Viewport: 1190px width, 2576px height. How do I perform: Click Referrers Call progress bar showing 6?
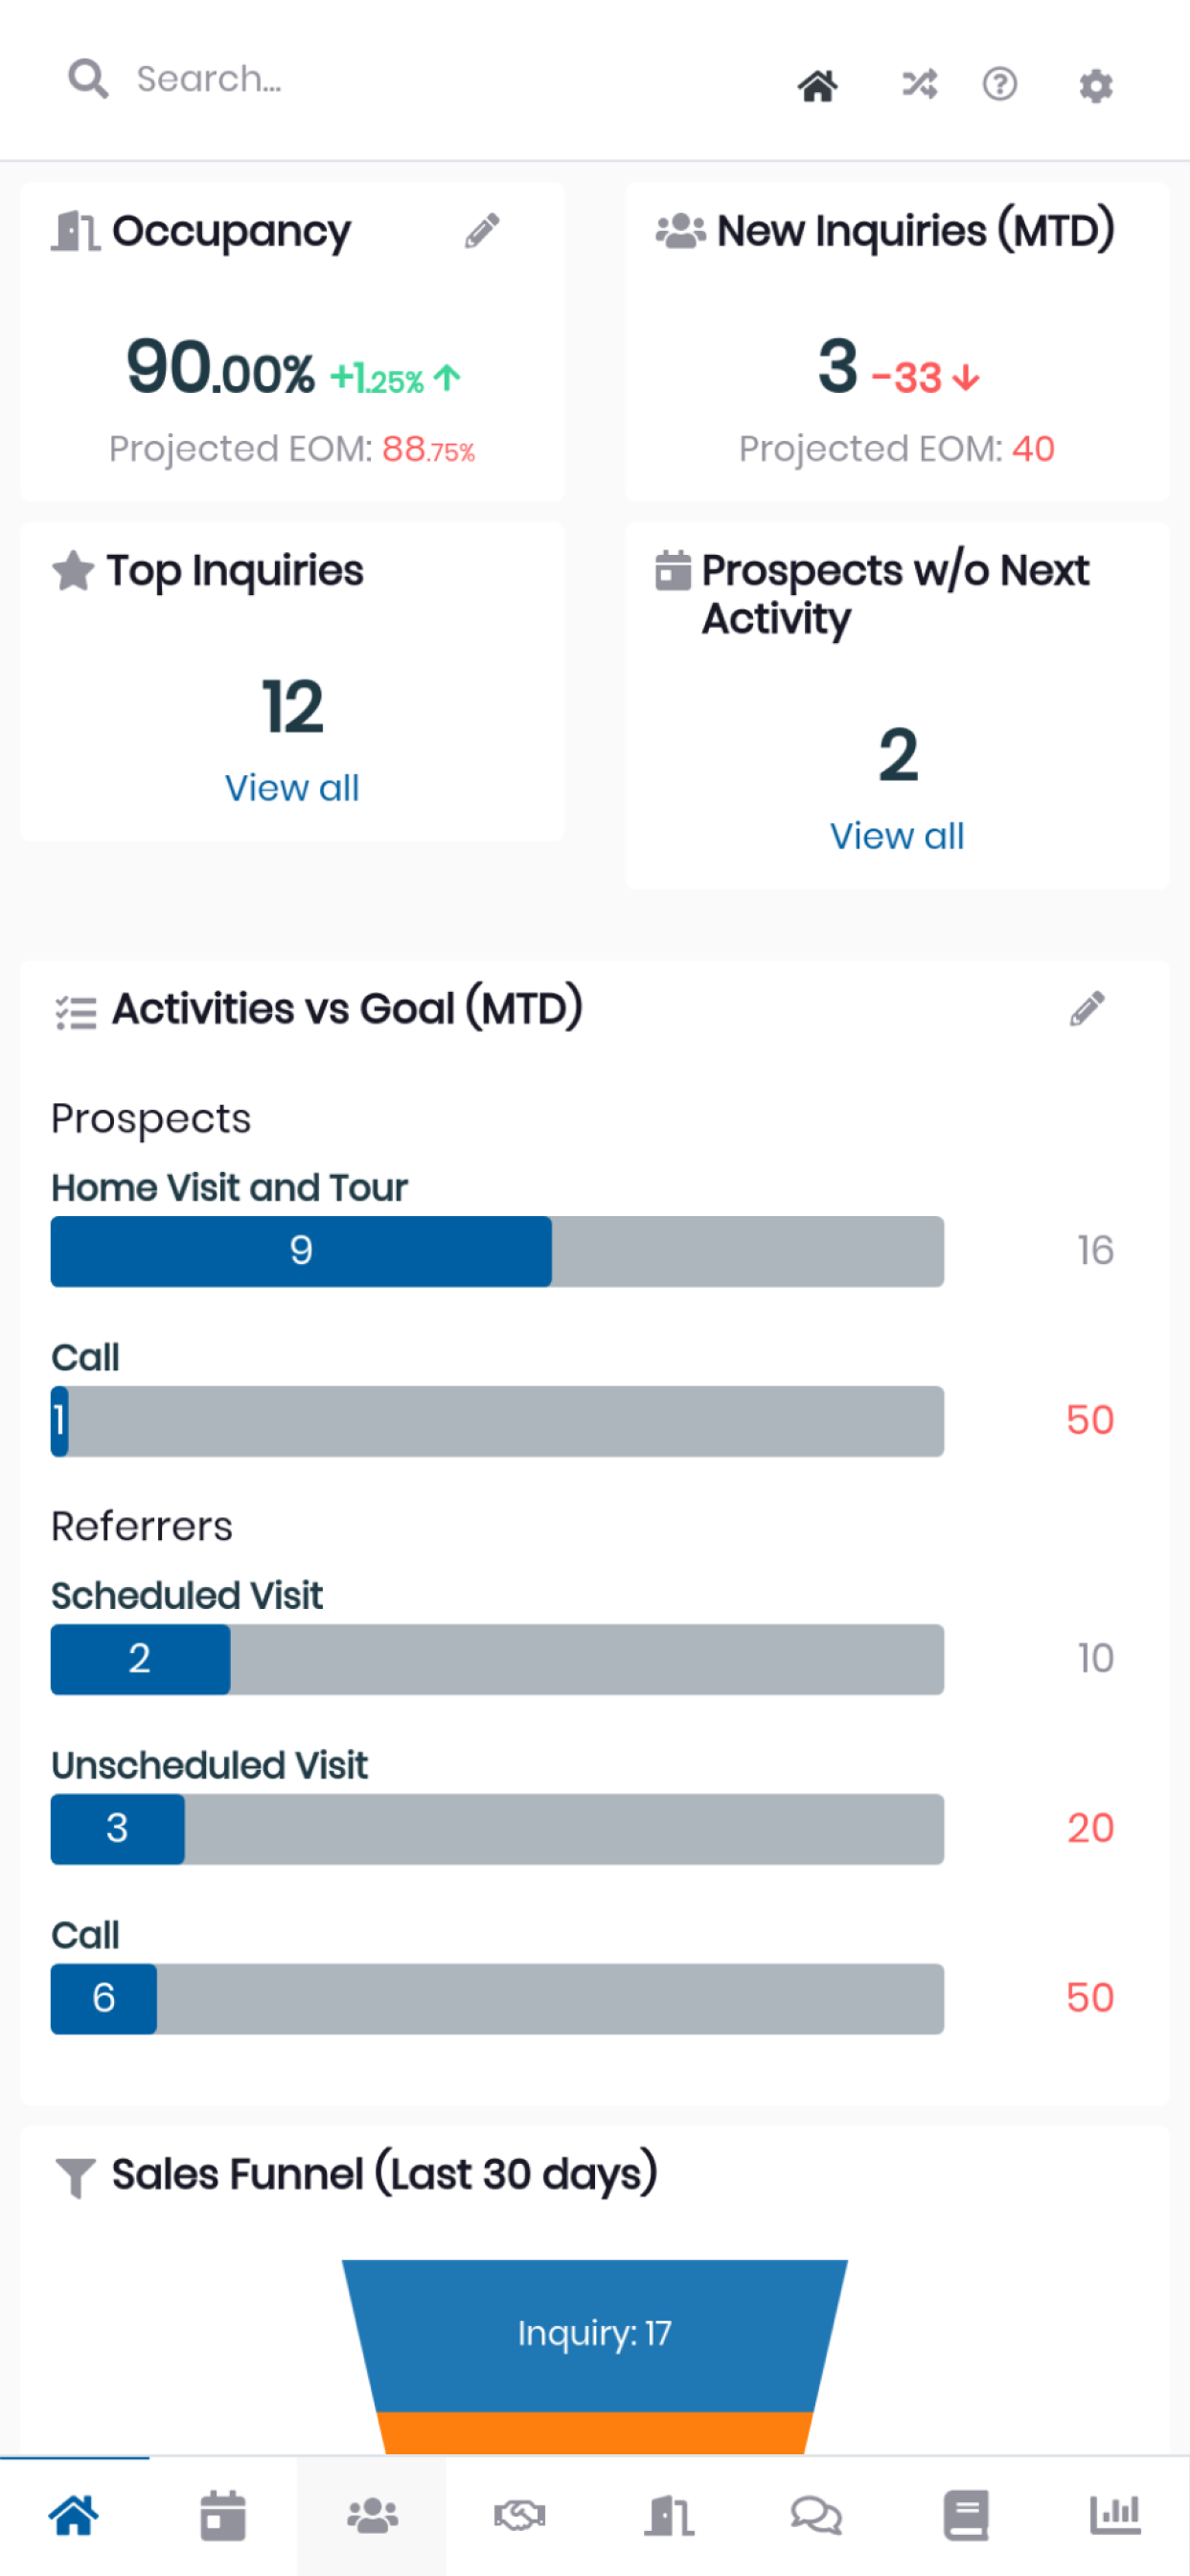[x=497, y=1999]
